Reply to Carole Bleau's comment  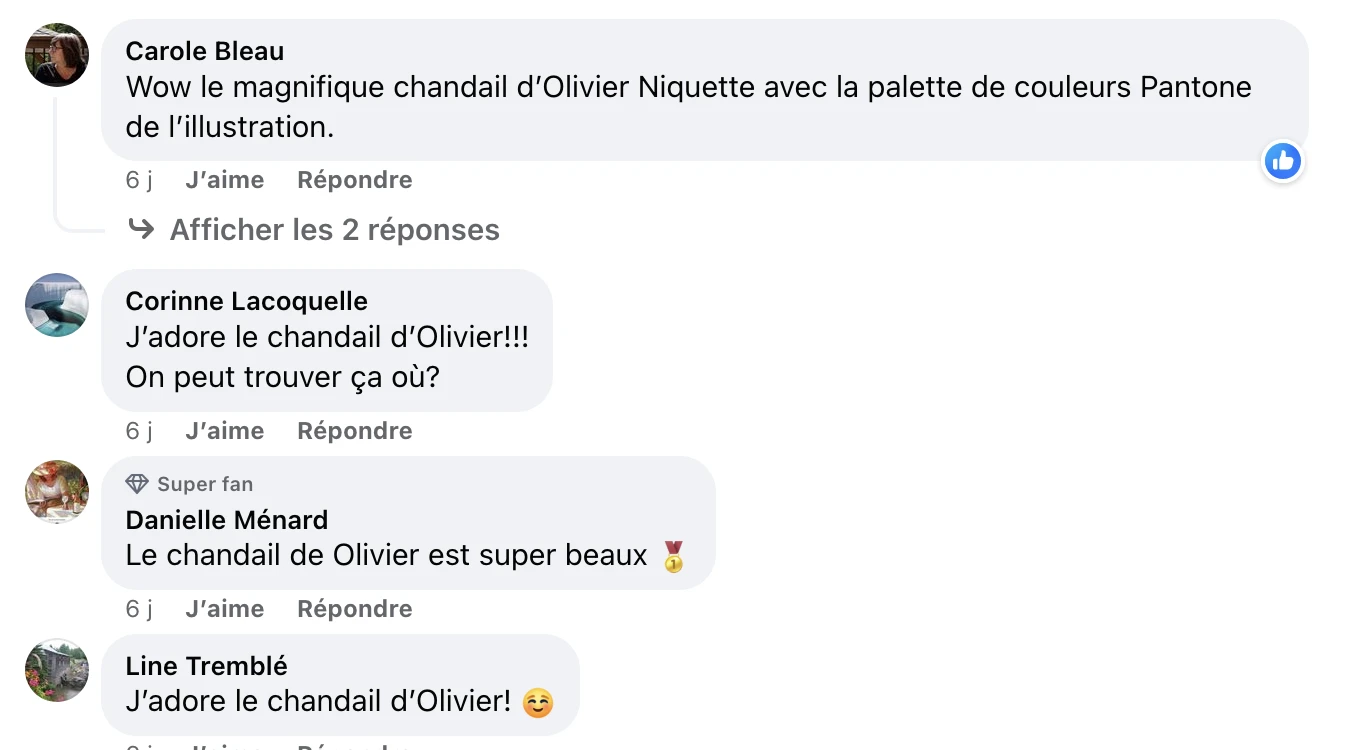(355, 180)
